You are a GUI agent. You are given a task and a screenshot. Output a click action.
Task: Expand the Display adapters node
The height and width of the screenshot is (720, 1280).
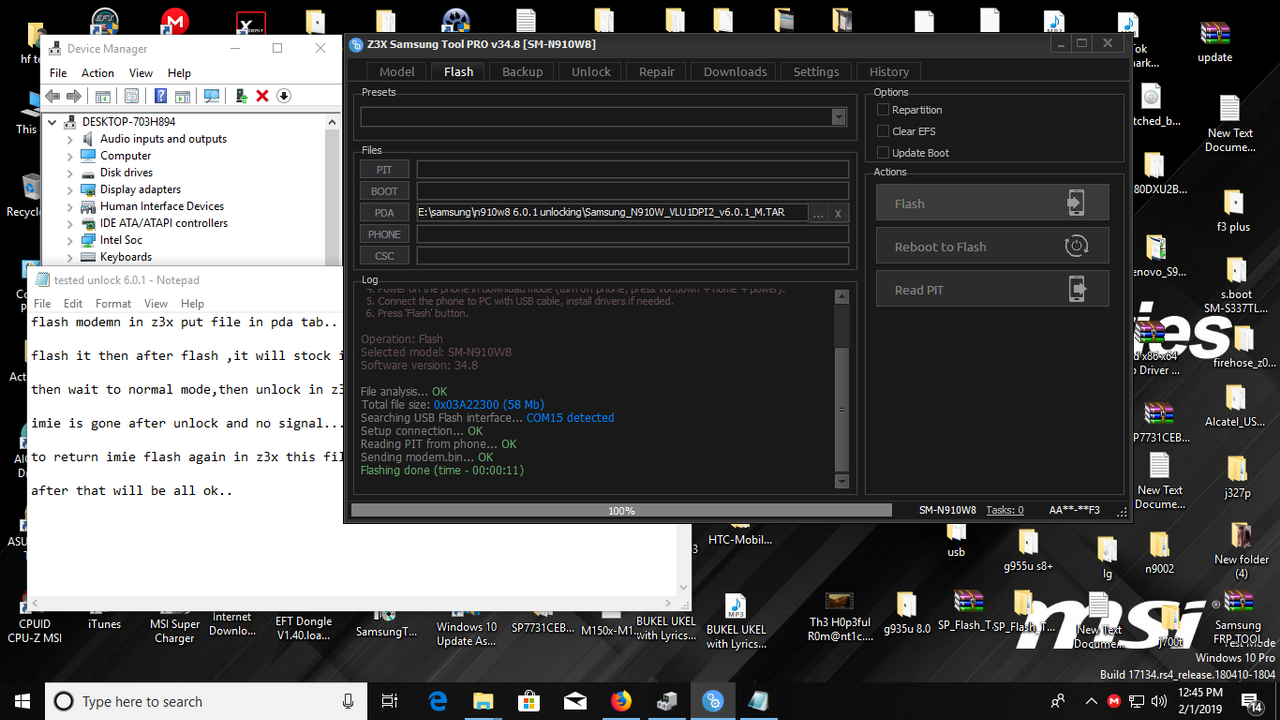tap(70, 190)
